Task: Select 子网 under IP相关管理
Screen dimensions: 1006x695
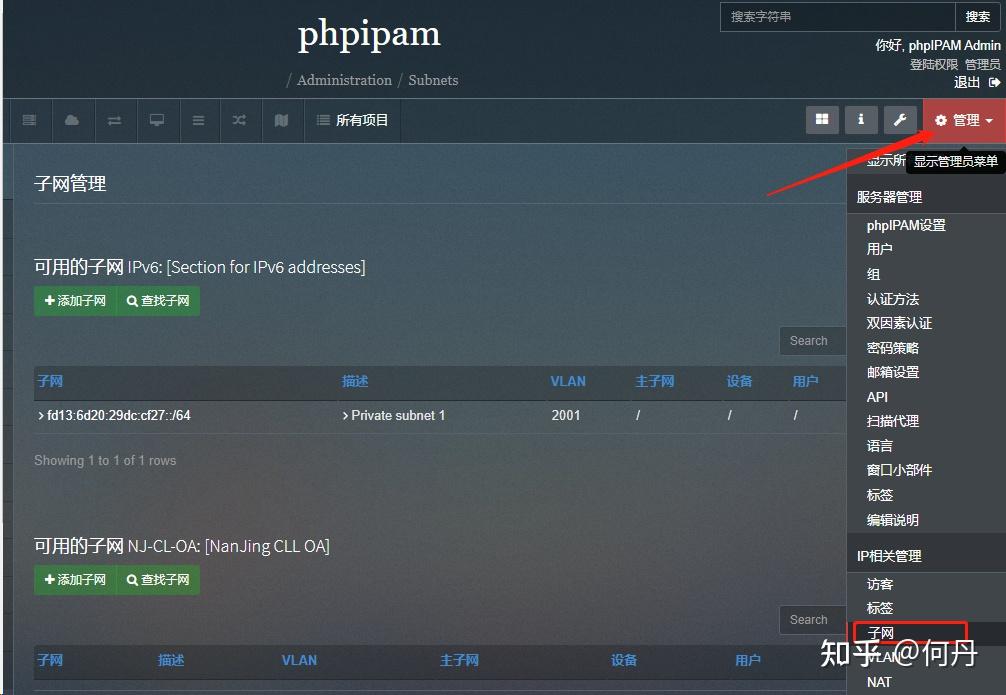Action: point(880,633)
